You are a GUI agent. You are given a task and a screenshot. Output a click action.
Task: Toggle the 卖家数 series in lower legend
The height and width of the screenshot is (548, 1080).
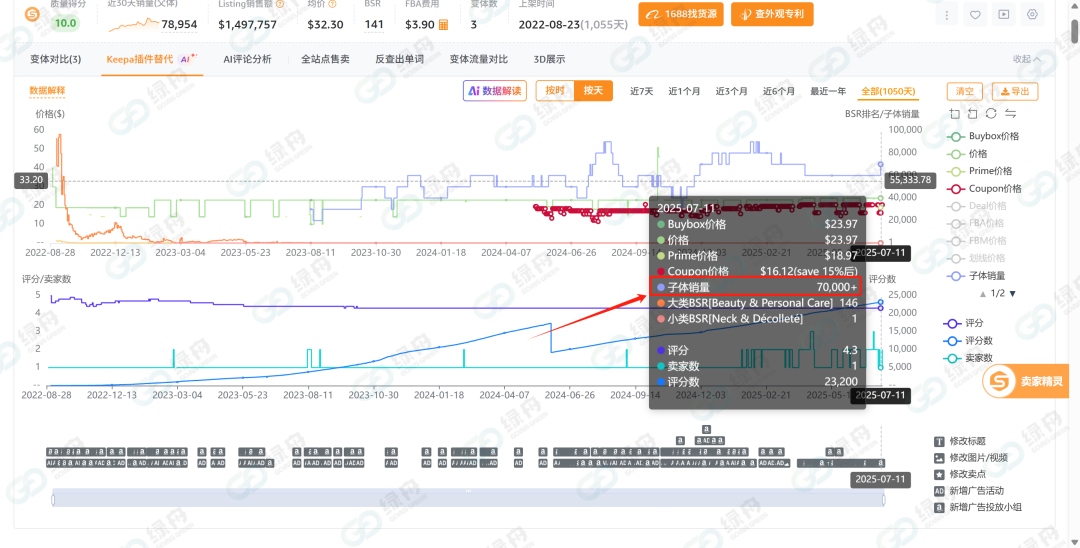[x=968, y=358]
